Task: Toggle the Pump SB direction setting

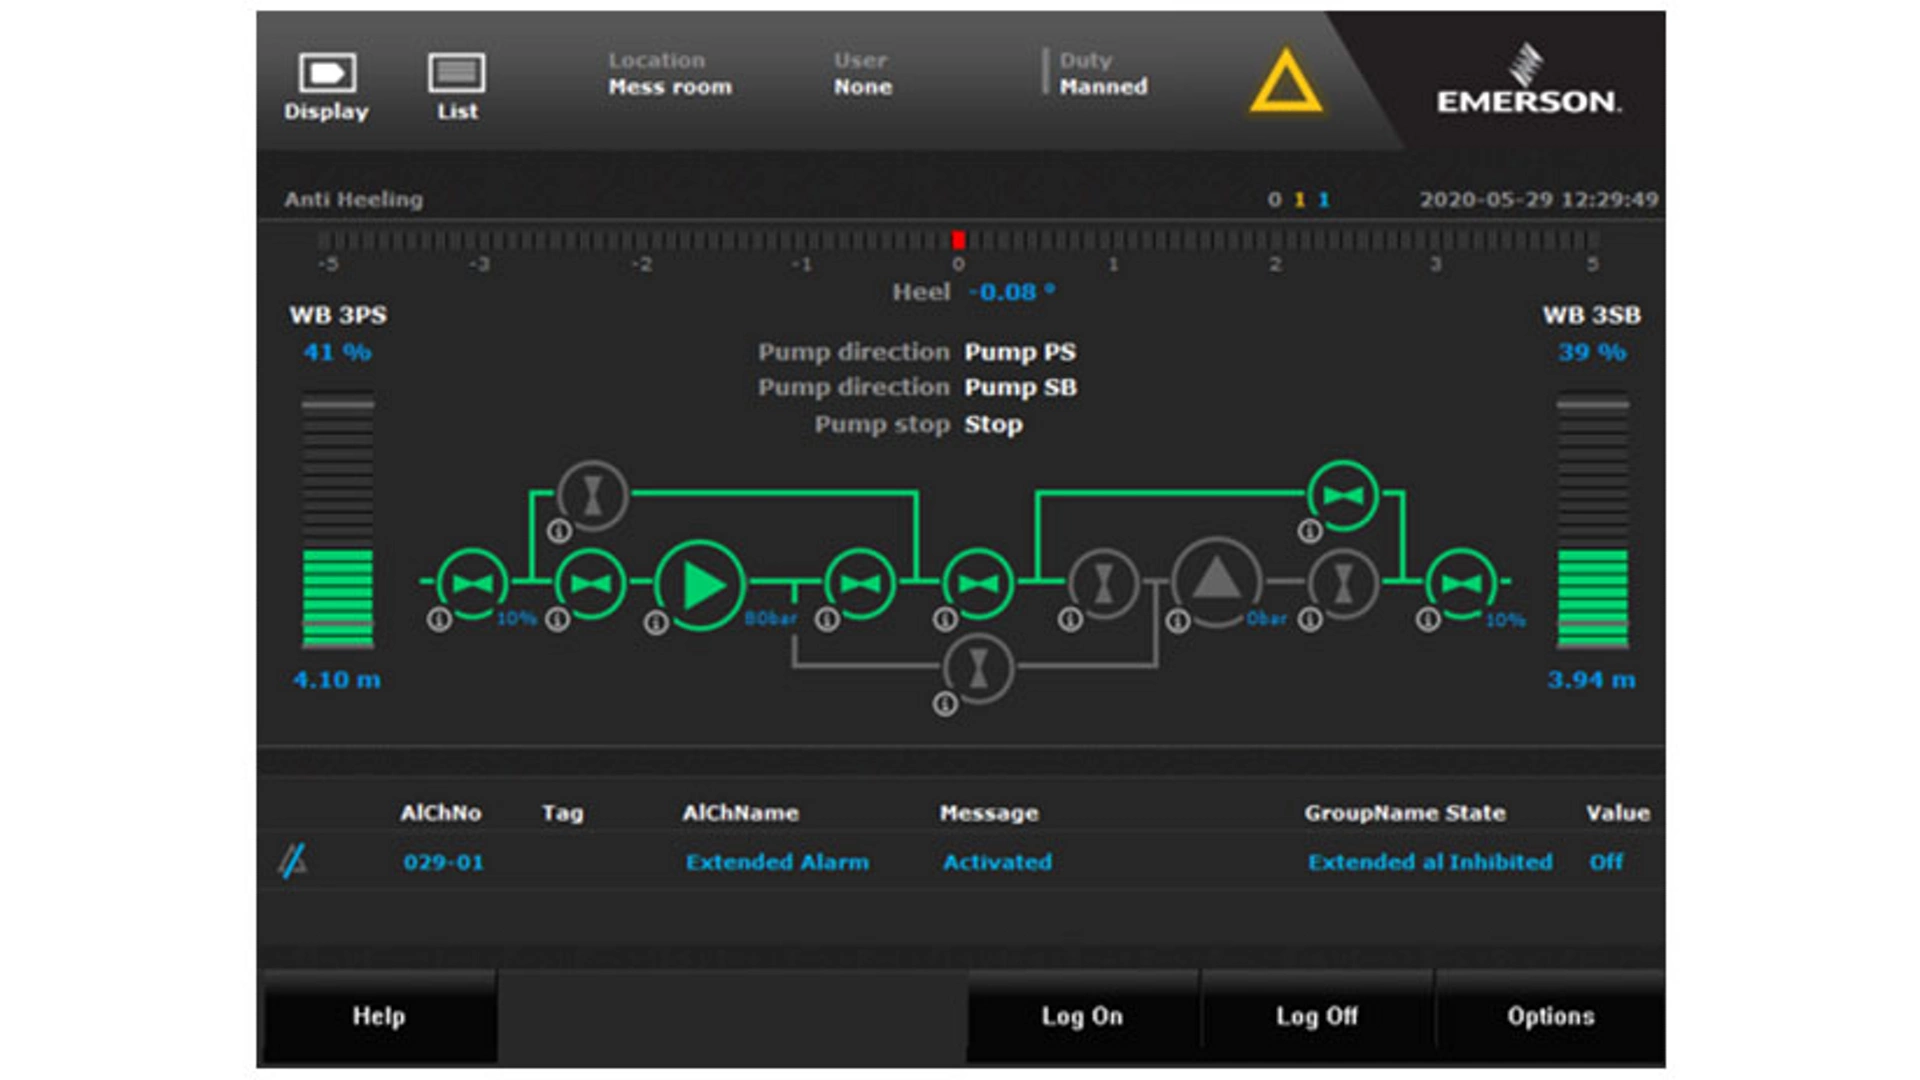Action: tap(1020, 388)
